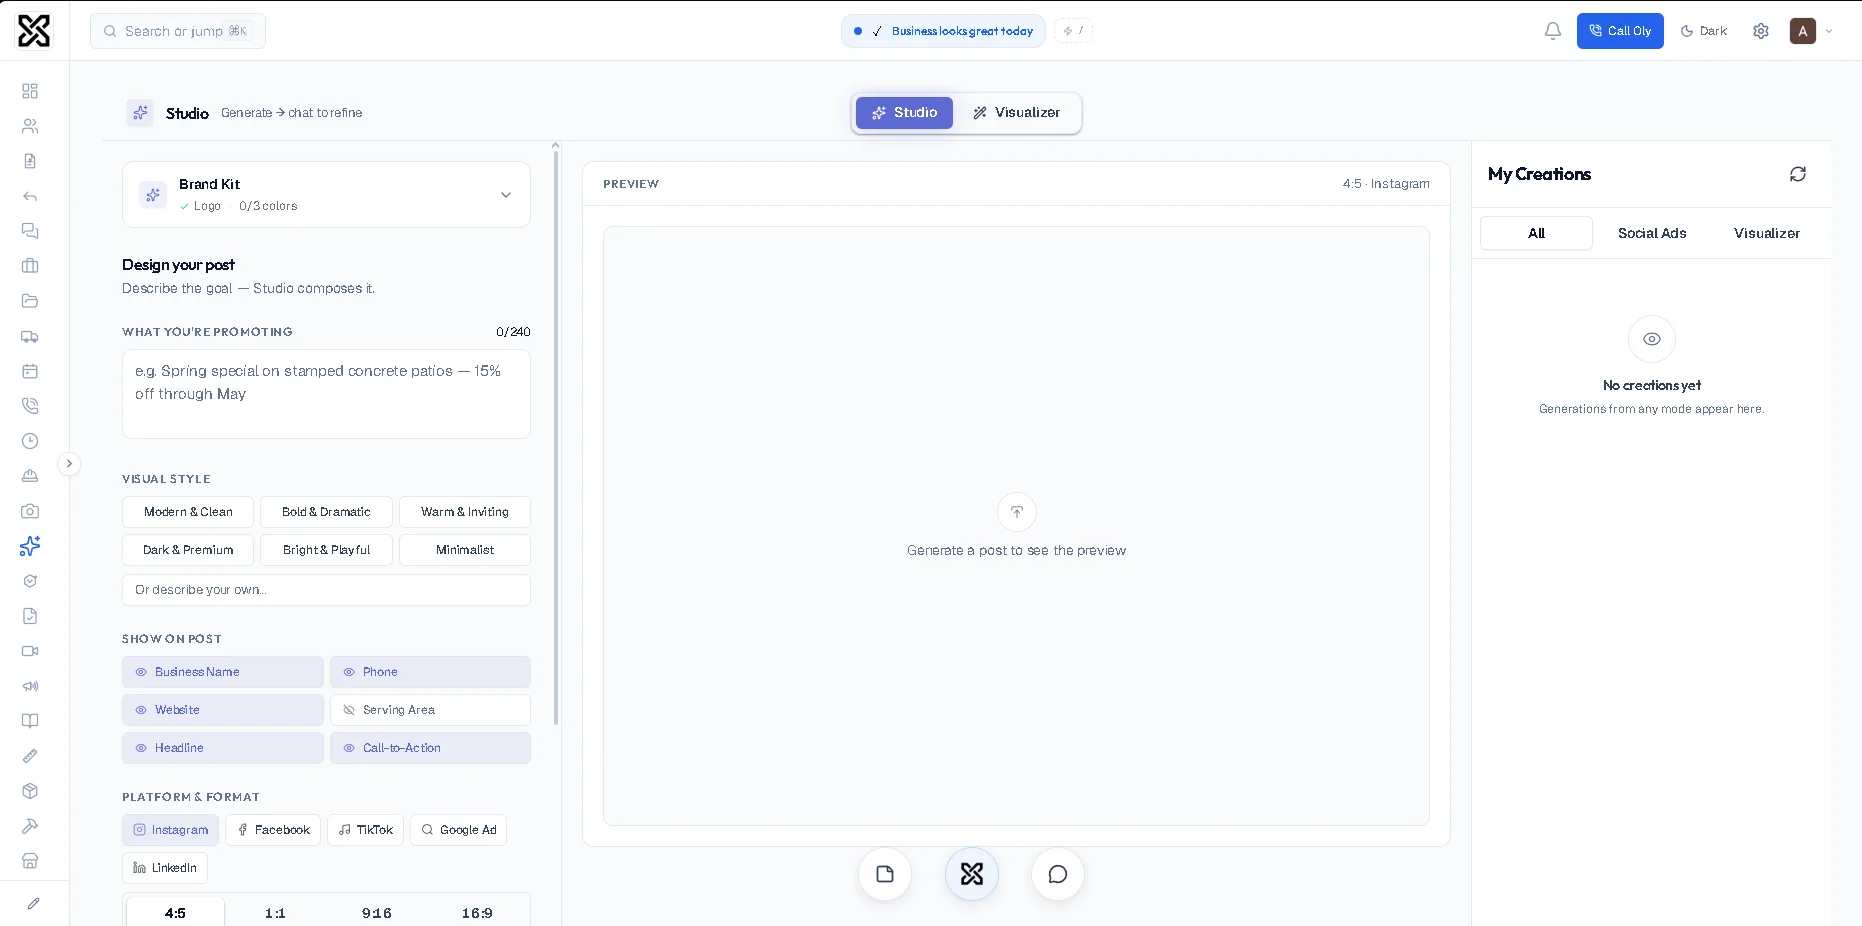
Task: Expand the Brand Kit panel
Action: 326,194
